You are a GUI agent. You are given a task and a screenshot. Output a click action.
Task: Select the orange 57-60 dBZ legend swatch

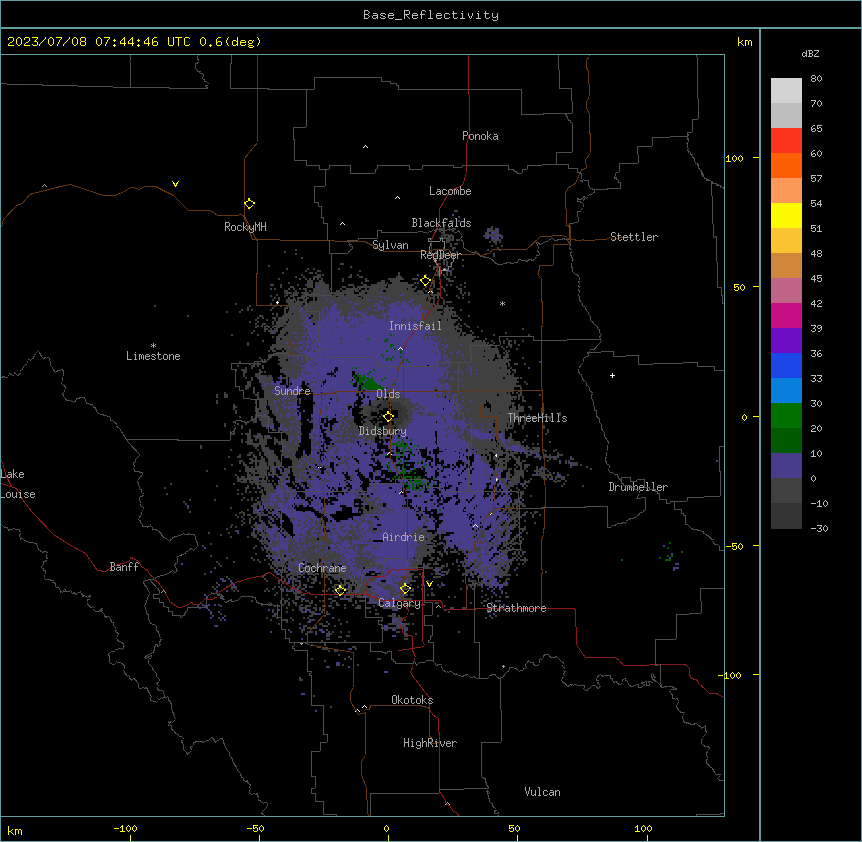point(786,165)
